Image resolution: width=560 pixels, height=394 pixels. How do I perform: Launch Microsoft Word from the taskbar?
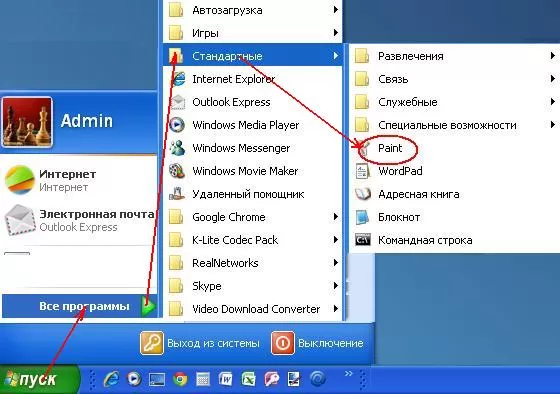(226, 379)
